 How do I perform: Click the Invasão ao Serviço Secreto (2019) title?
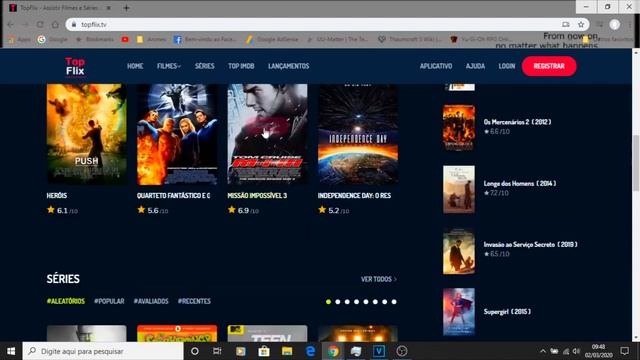pyautogui.click(x=531, y=244)
